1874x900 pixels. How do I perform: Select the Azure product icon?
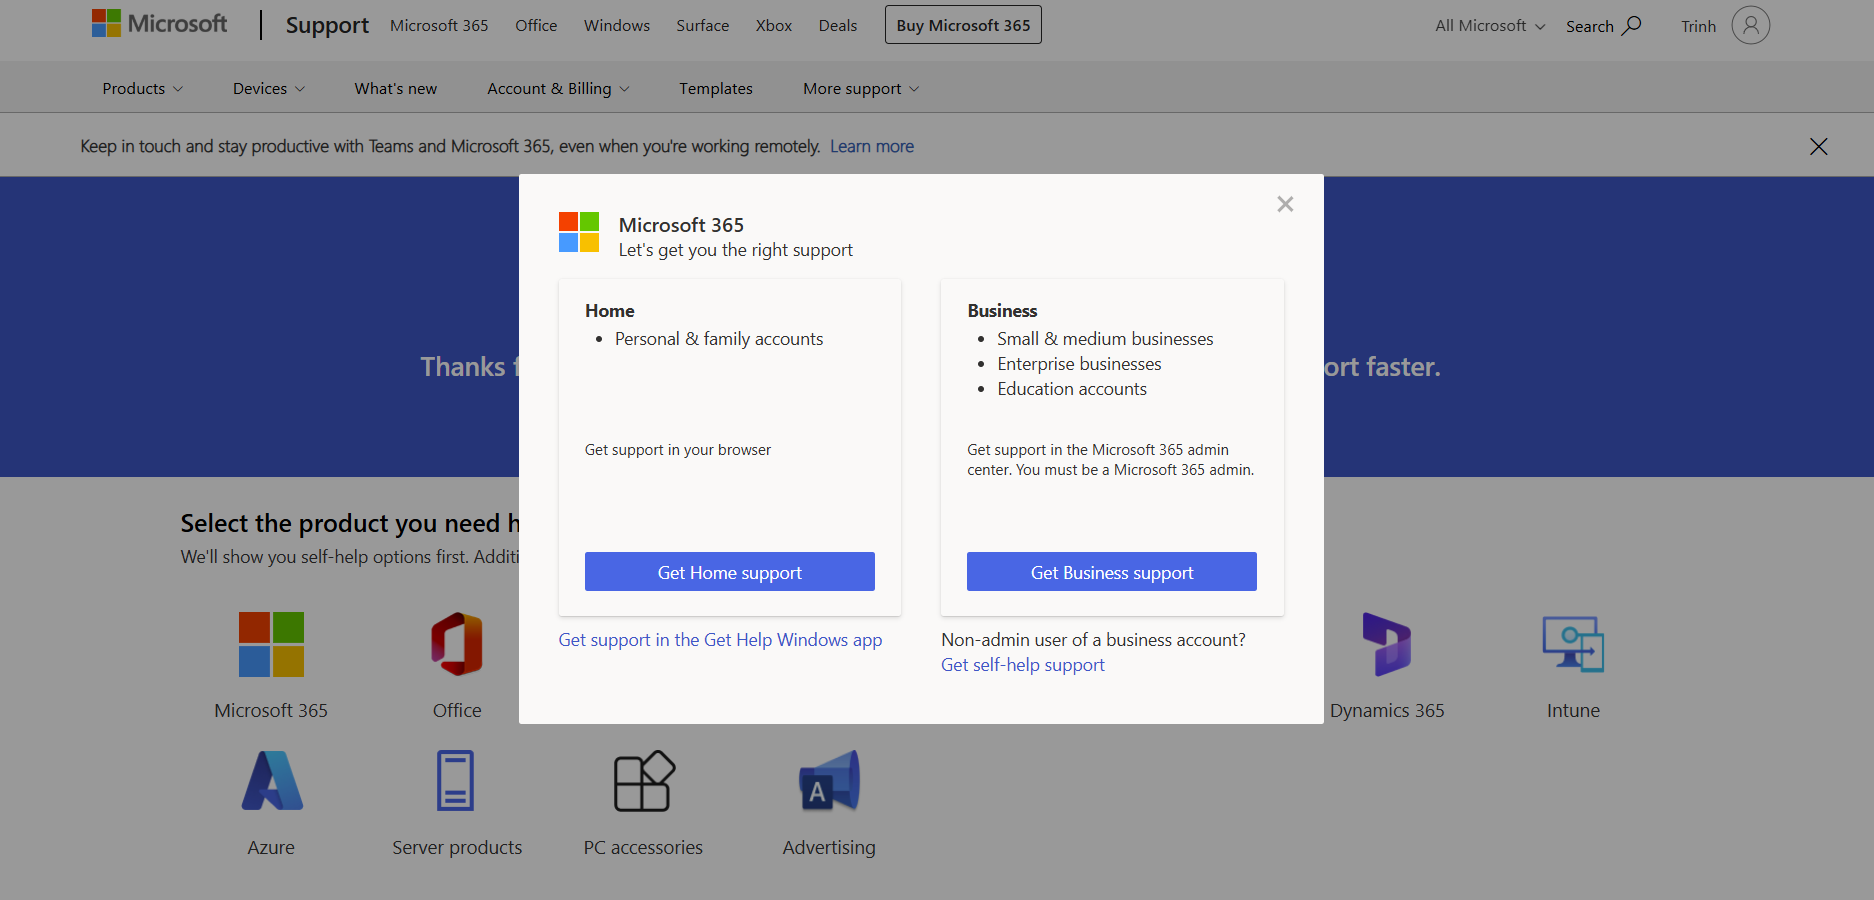click(271, 781)
